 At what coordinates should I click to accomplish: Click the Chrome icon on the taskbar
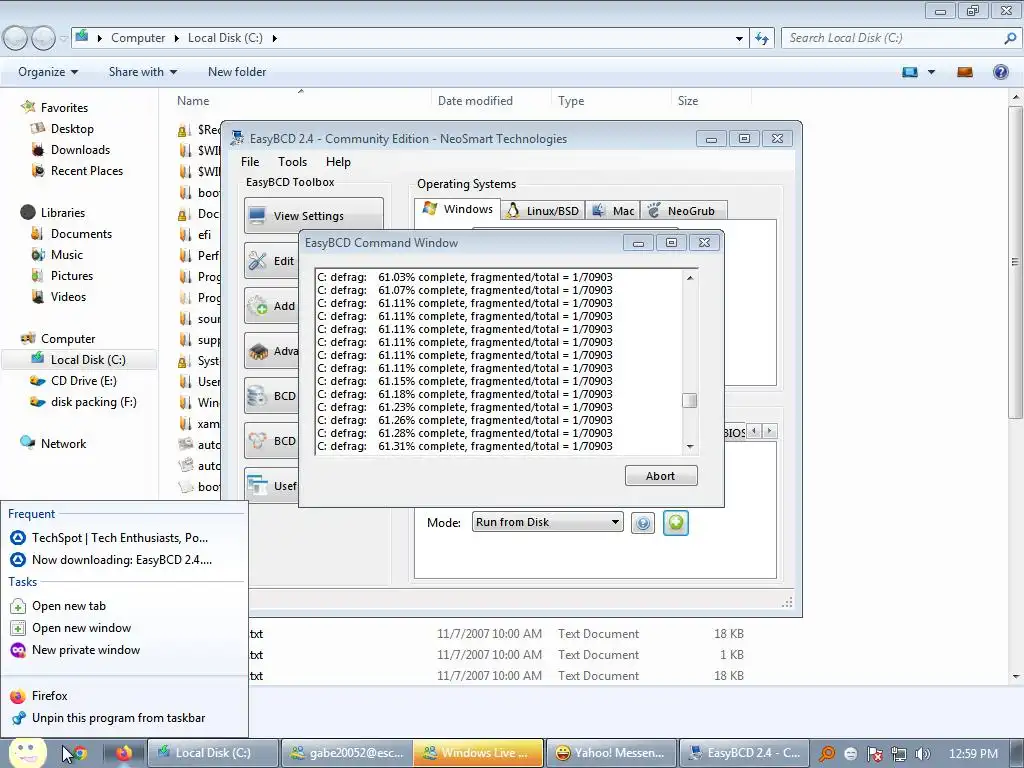(x=79, y=753)
